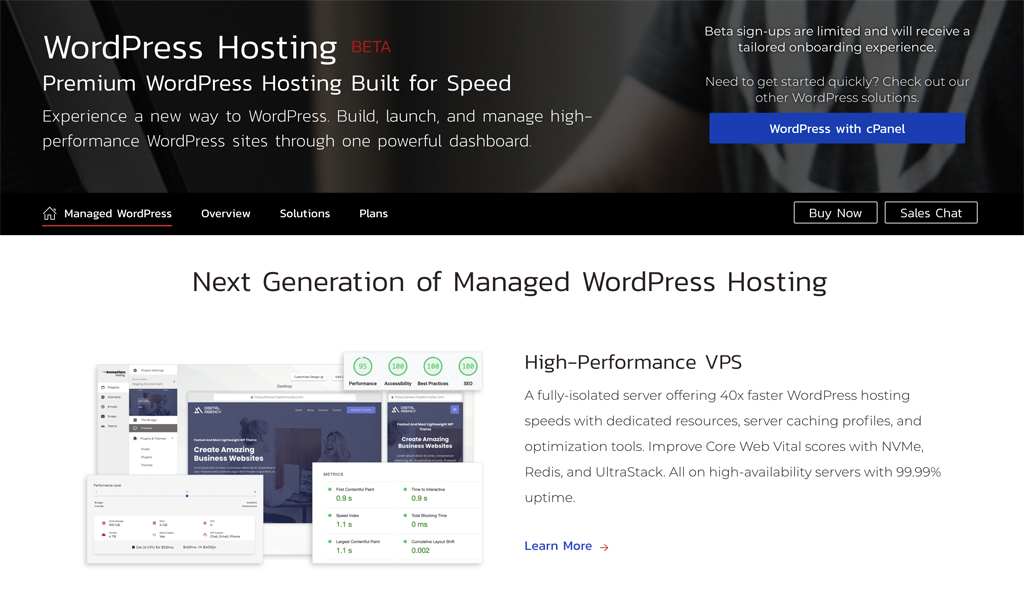Image resolution: width=1024 pixels, height=601 pixels.
Task: Tick the Get 2x CPU for $10/mo checkbox
Action: pos(133,547)
